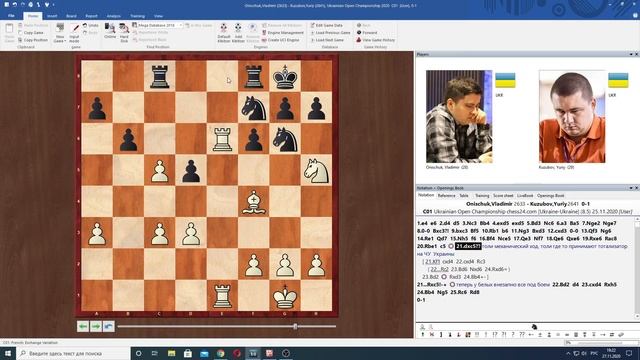
Task: Click Load Previous Game
Action: 330,33
